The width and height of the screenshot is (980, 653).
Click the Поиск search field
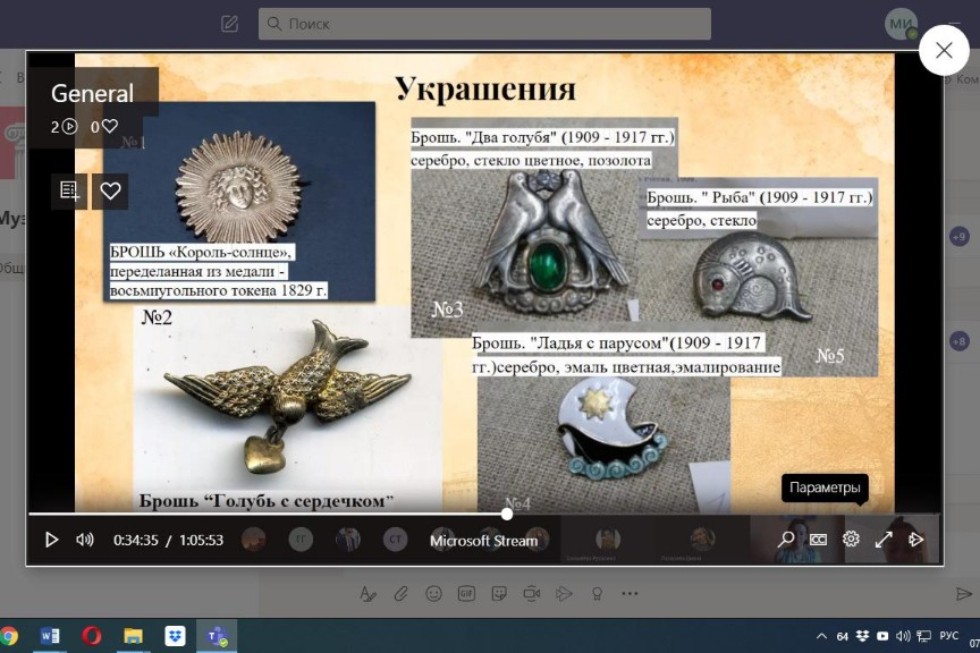(485, 21)
